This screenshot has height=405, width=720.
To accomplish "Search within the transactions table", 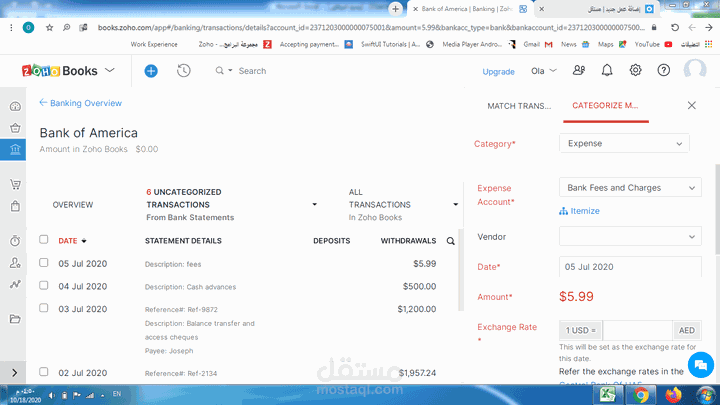I will click(450, 241).
